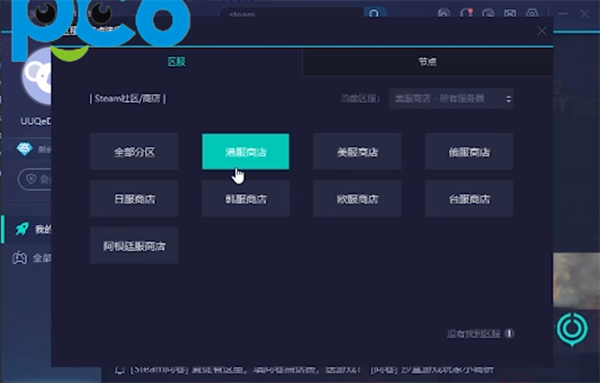Click the settings gear icon in the top bar

[532, 13]
